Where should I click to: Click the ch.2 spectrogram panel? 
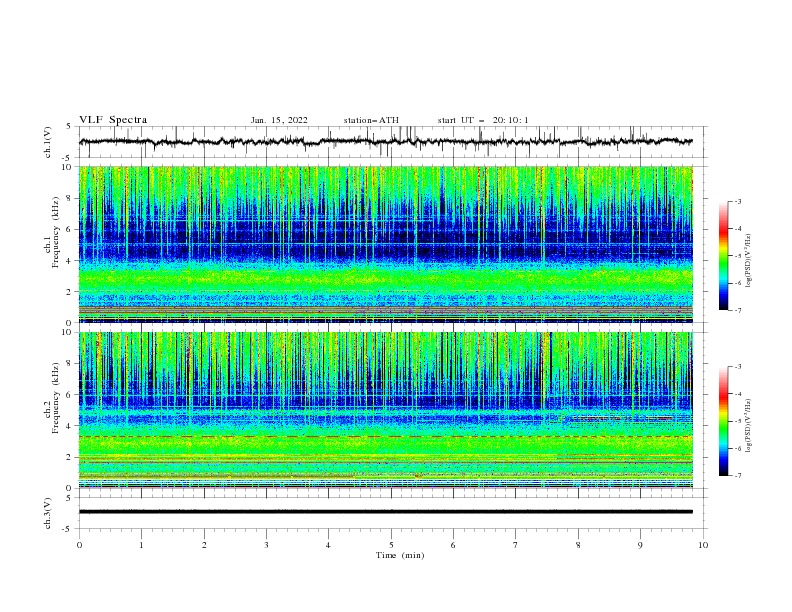click(386, 410)
